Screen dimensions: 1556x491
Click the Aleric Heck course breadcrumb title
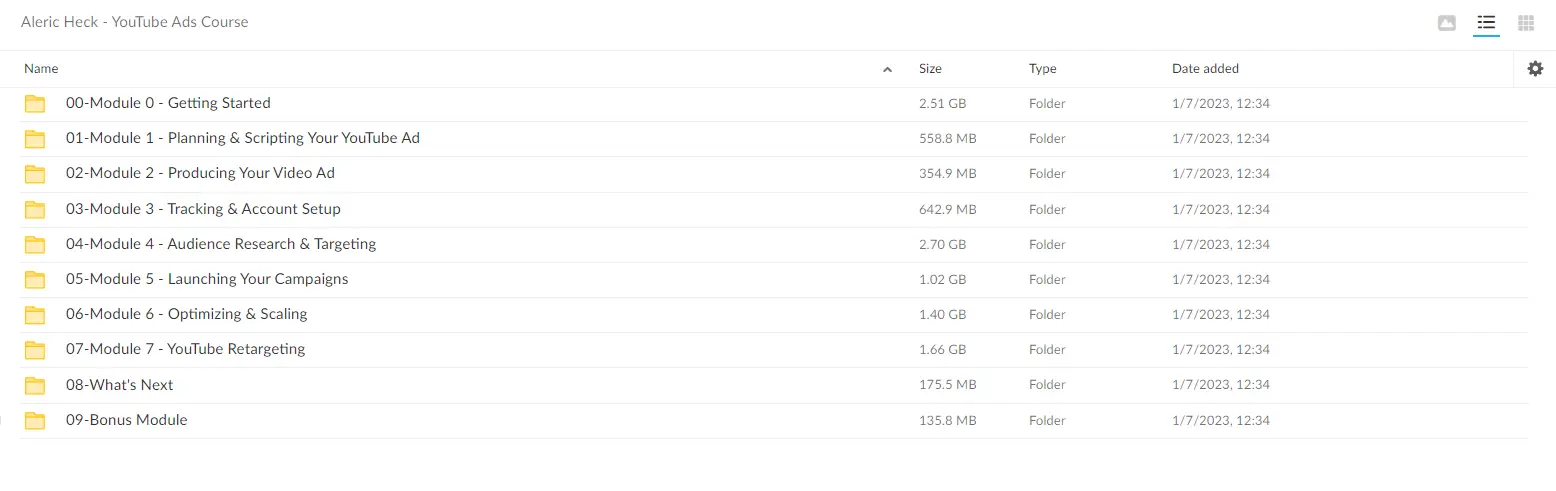pos(135,22)
